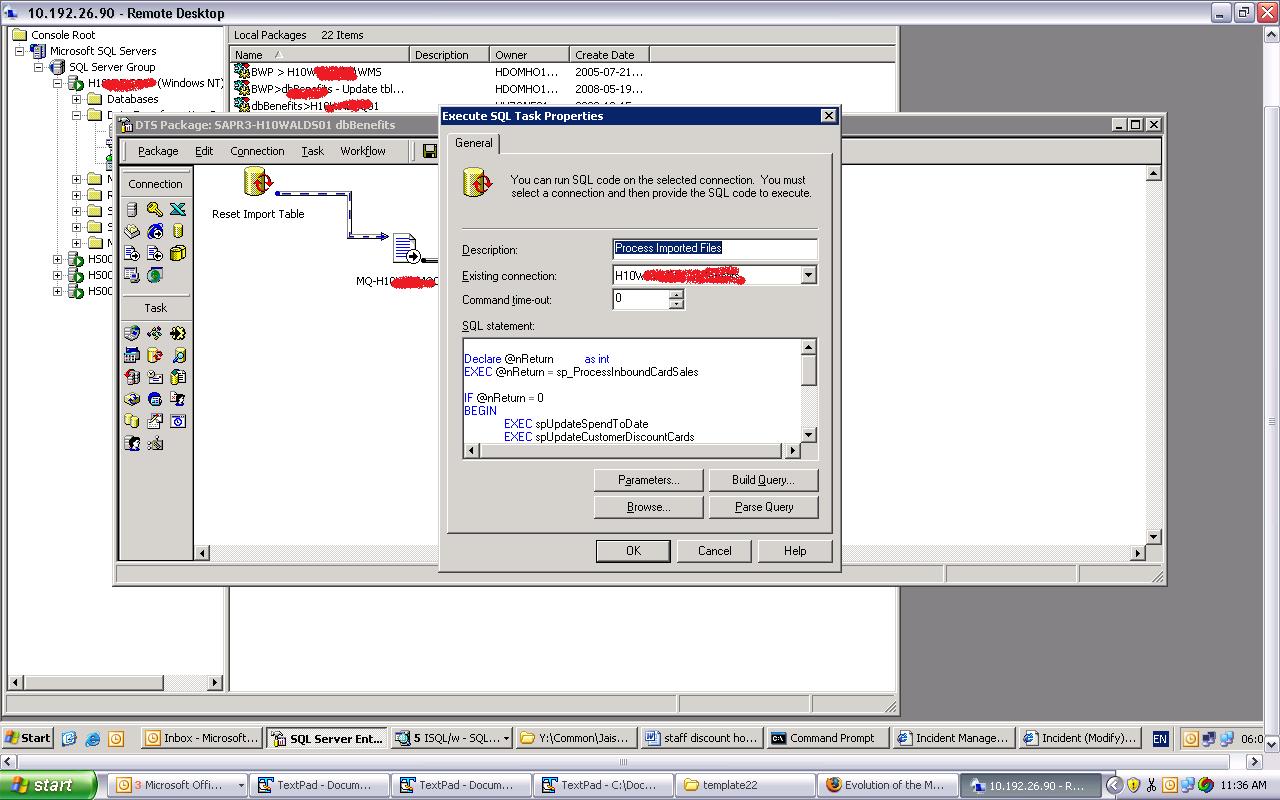The image size is (1280, 800).
Task: Open the Package menu
Action: pyautogui.click(x=158, y=151)
